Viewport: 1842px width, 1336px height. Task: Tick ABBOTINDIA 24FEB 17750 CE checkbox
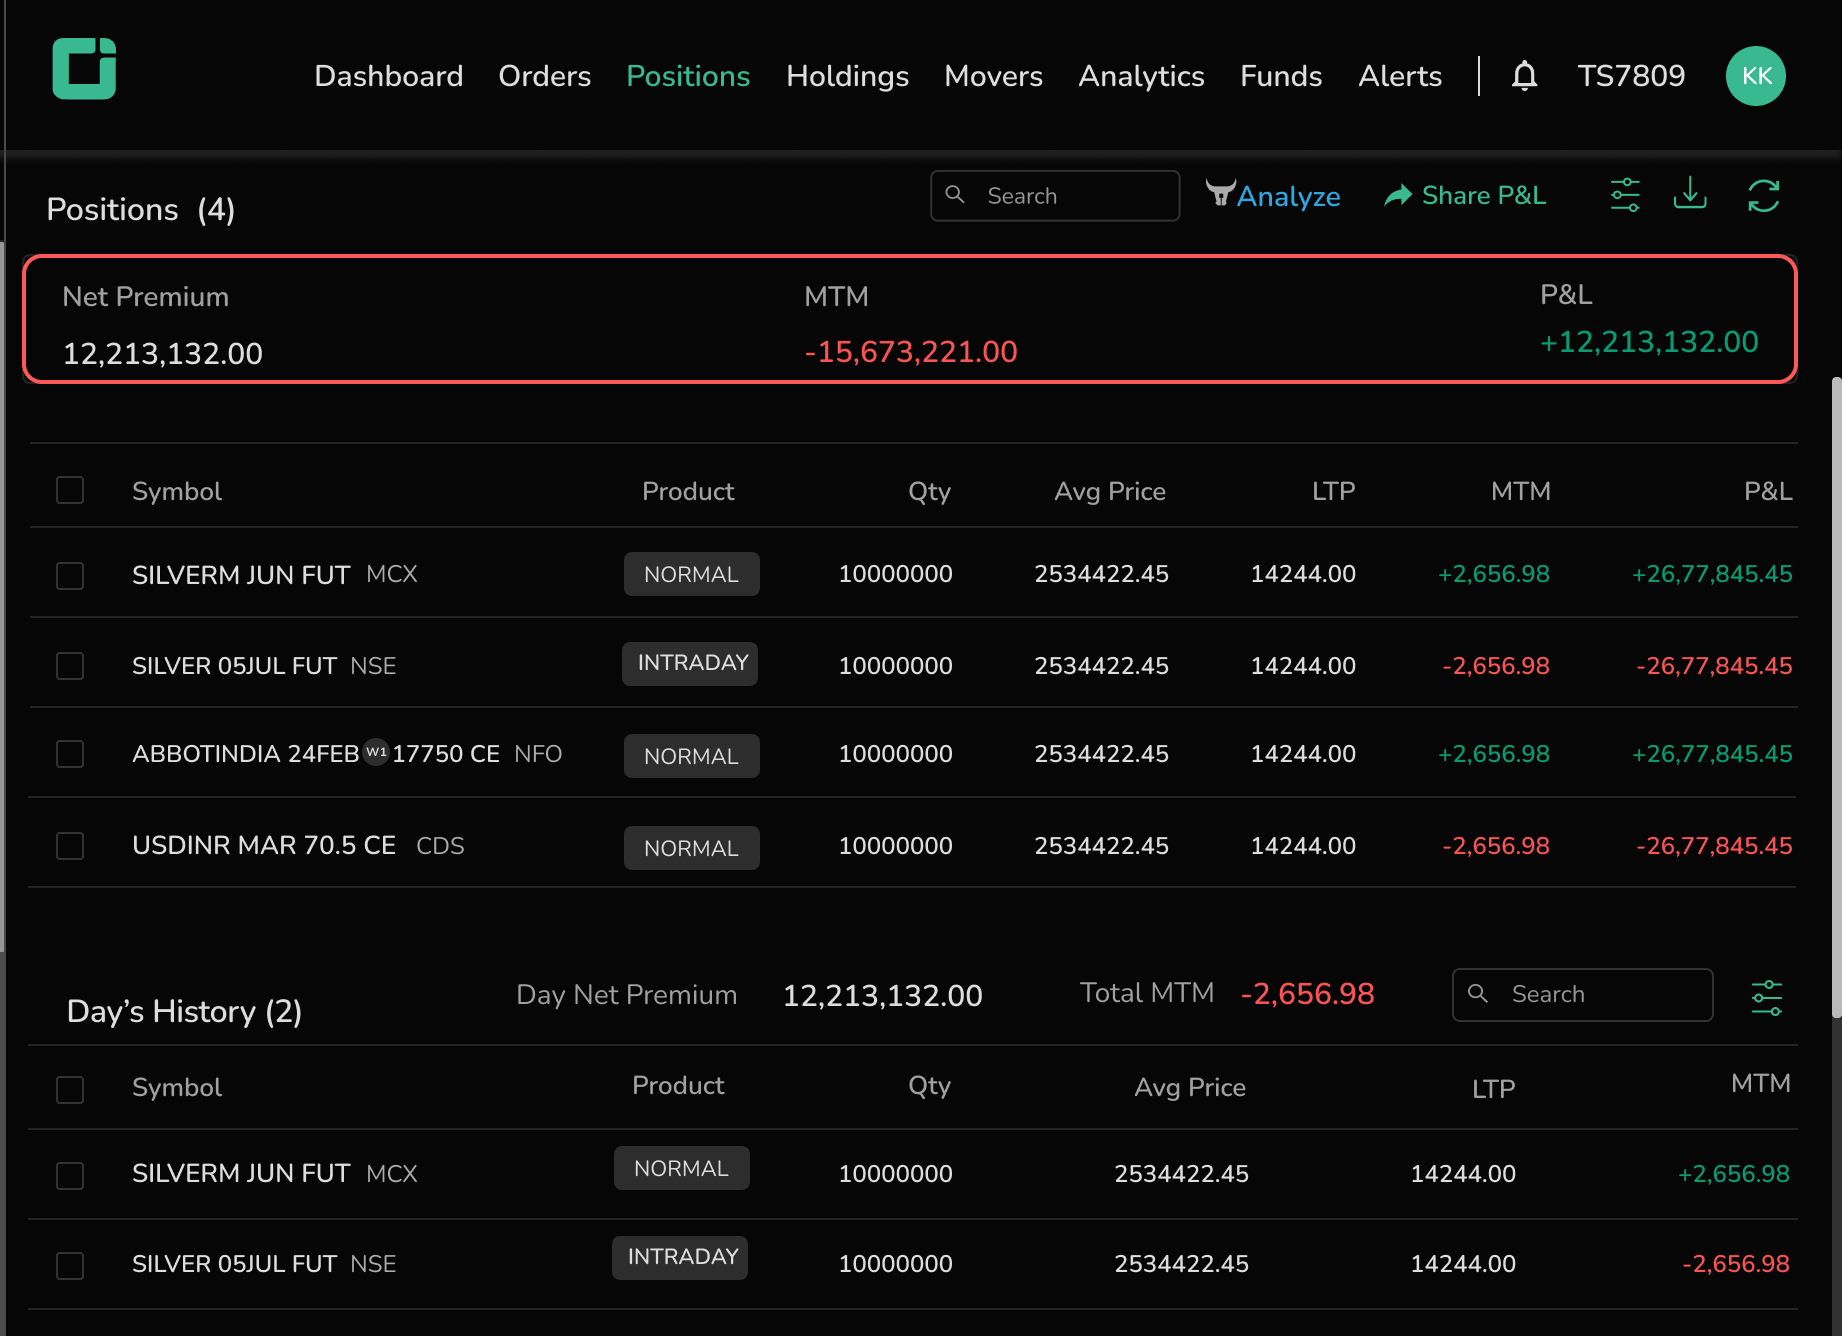click(70, 754)
